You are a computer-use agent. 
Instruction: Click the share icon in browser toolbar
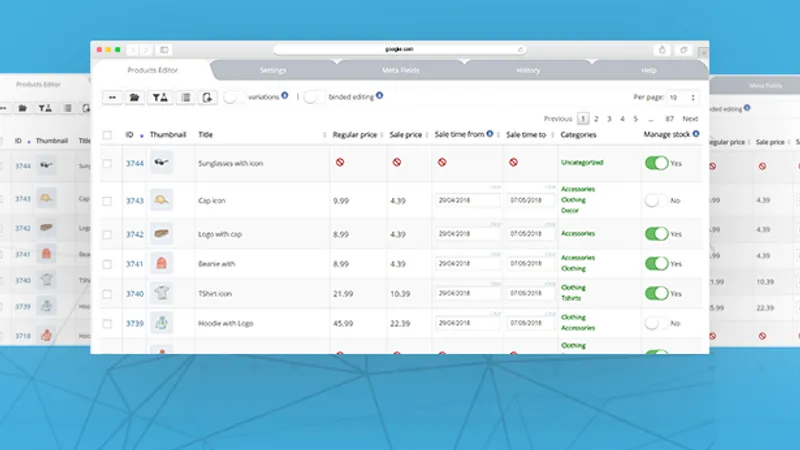pos(662,49)
